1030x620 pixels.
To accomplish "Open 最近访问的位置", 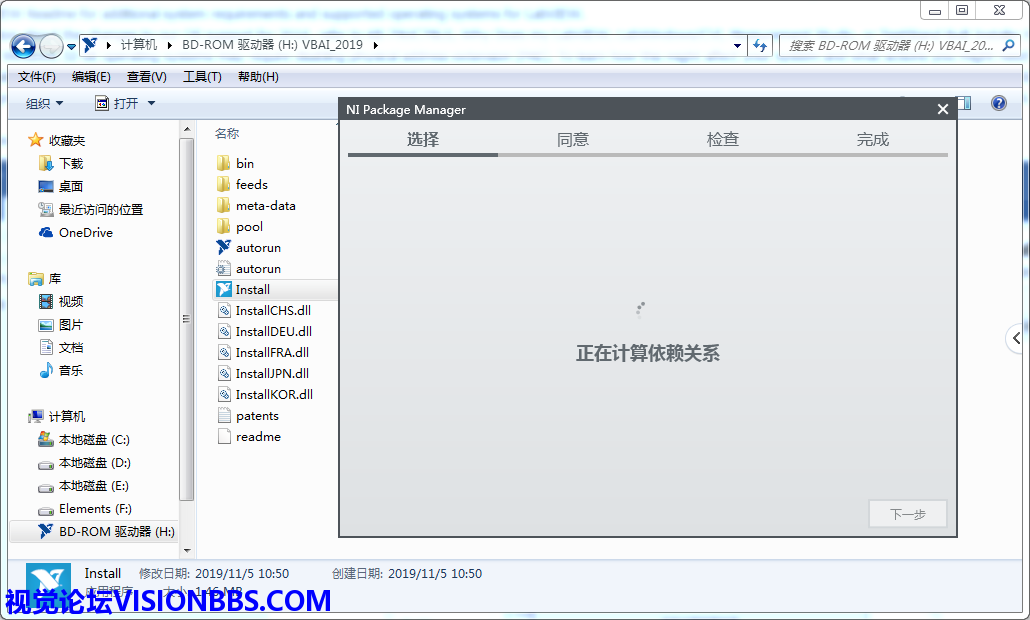I will pyautogui.click(x=91, y=210).
